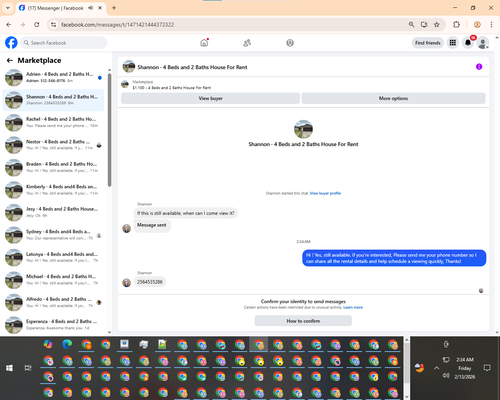The width and height of the screenshot is (500, 400).
Task: Launch Microsoft Edge from the taskbar
Action: [x=67, y=344]
